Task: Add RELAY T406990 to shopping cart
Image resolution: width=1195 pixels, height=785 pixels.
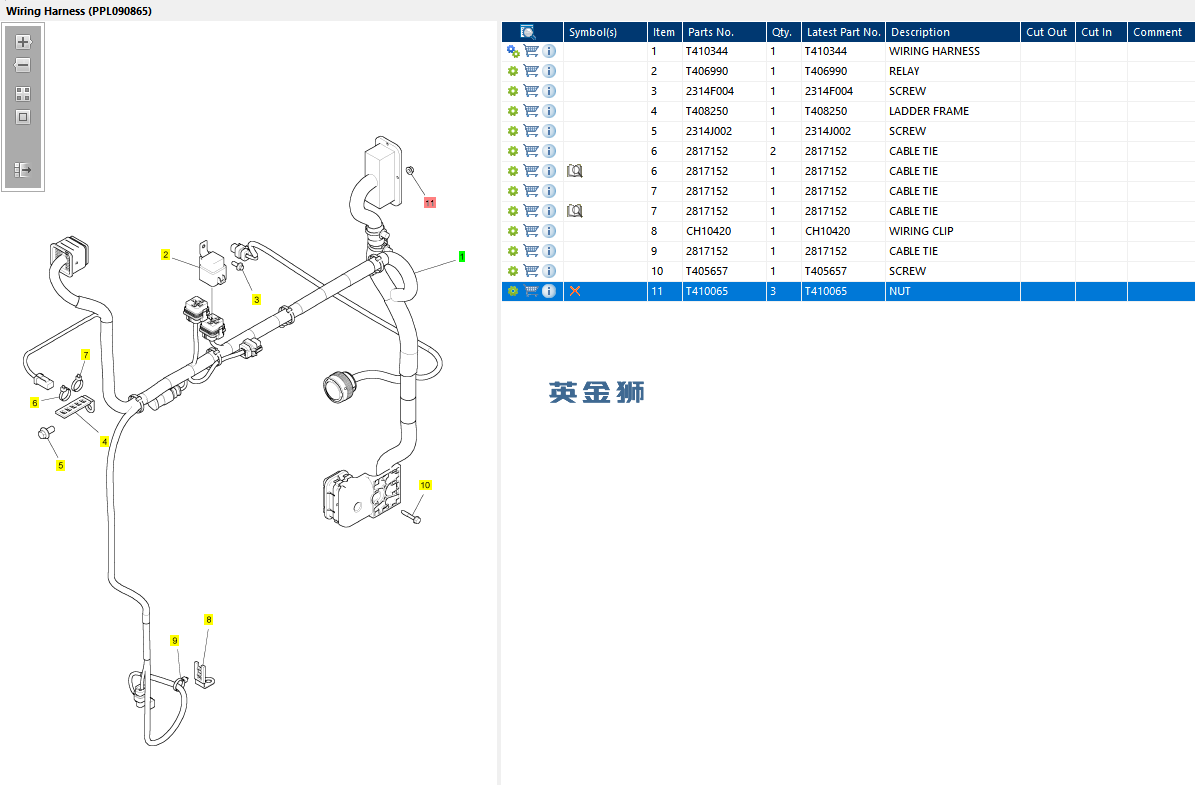Action: 531,71
